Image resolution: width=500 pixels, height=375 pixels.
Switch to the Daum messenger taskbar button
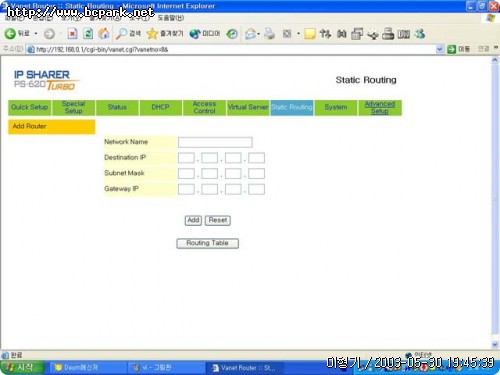point(88,368)
